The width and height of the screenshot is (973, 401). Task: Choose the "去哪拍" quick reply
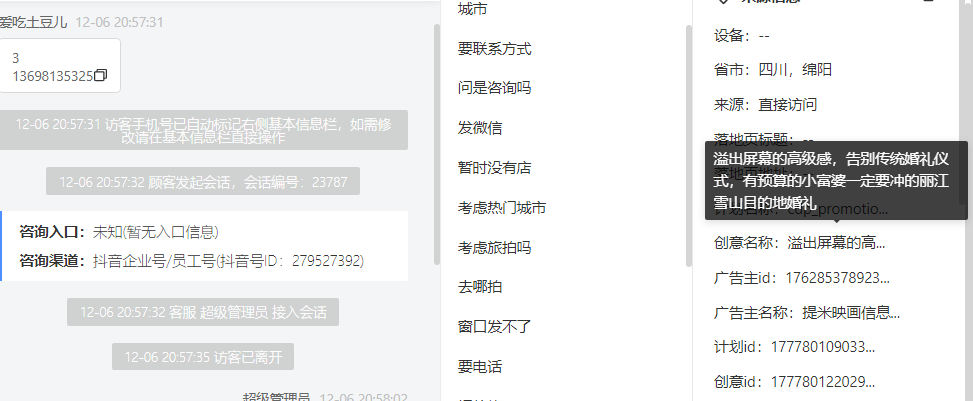480,287
